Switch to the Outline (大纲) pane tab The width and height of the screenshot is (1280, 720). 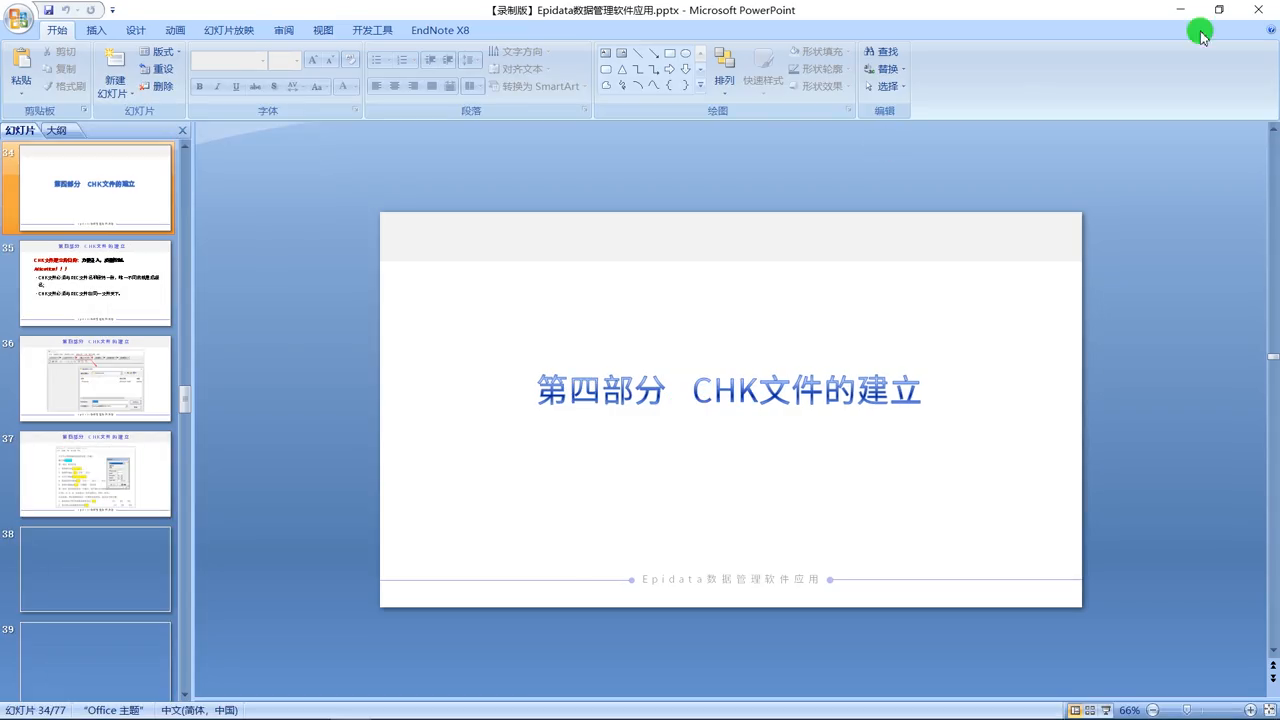pyautogui.click(x=56, y=130)
